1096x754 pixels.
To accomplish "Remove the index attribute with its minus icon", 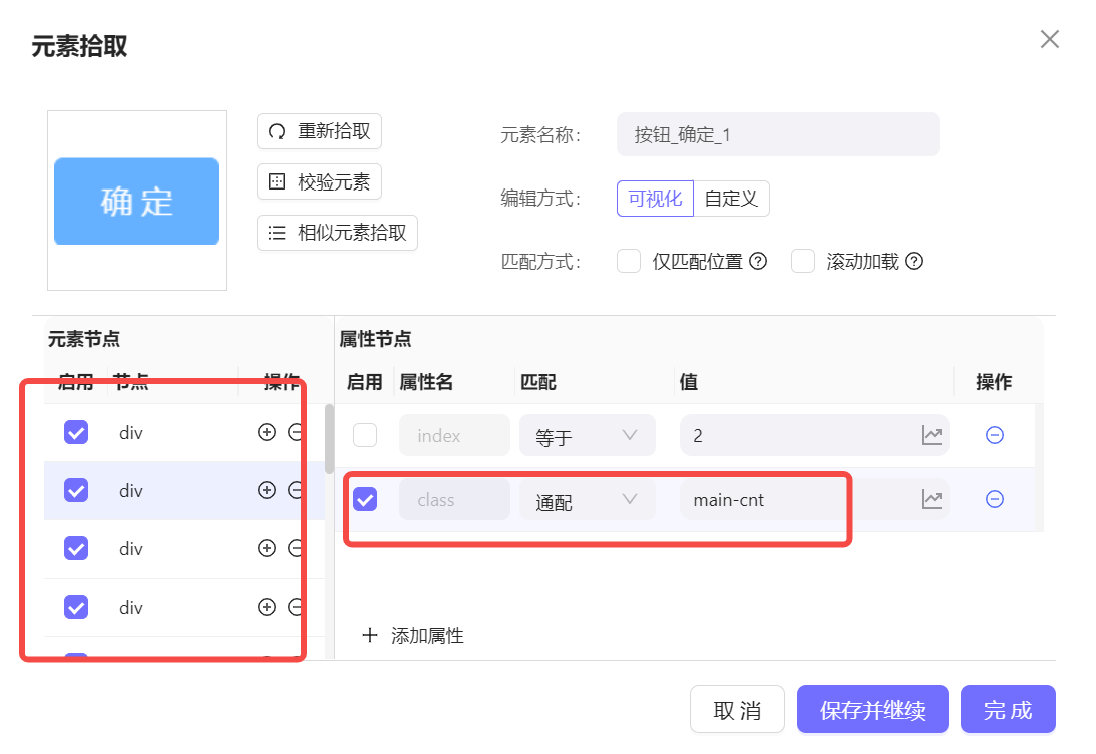I will 995,435.
